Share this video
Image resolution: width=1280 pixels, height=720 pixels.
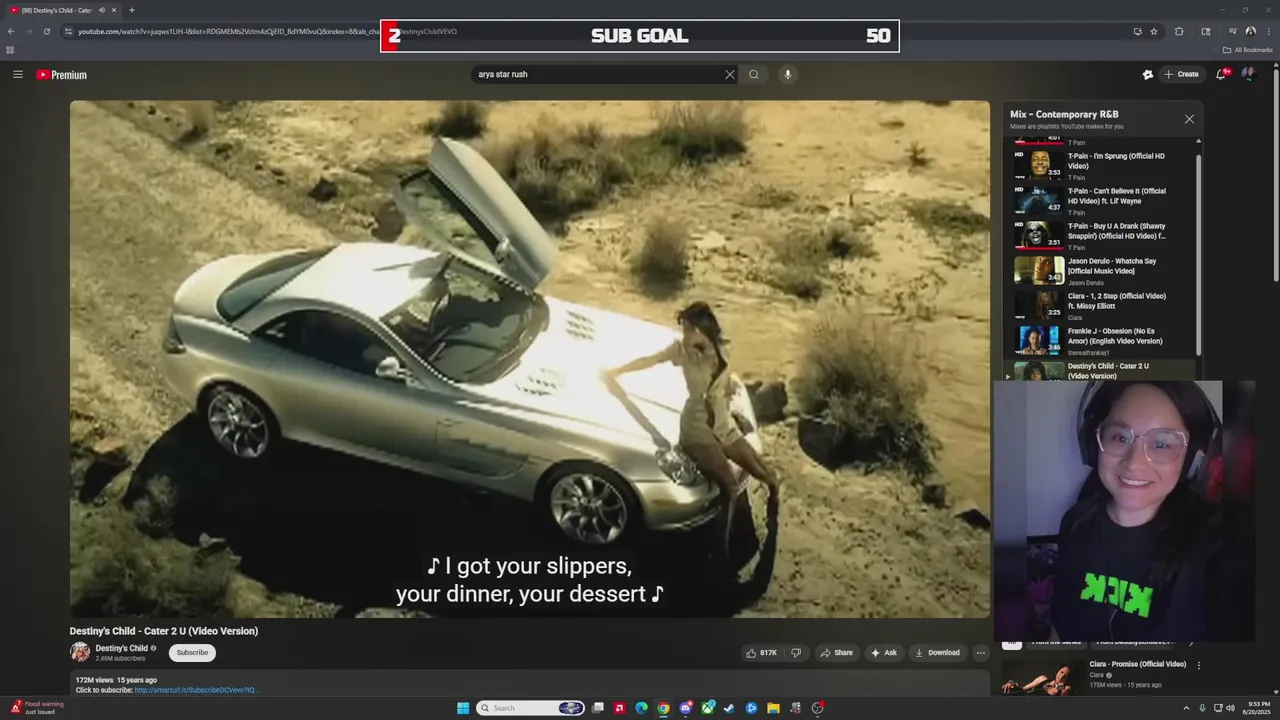(x=836, y=653)
